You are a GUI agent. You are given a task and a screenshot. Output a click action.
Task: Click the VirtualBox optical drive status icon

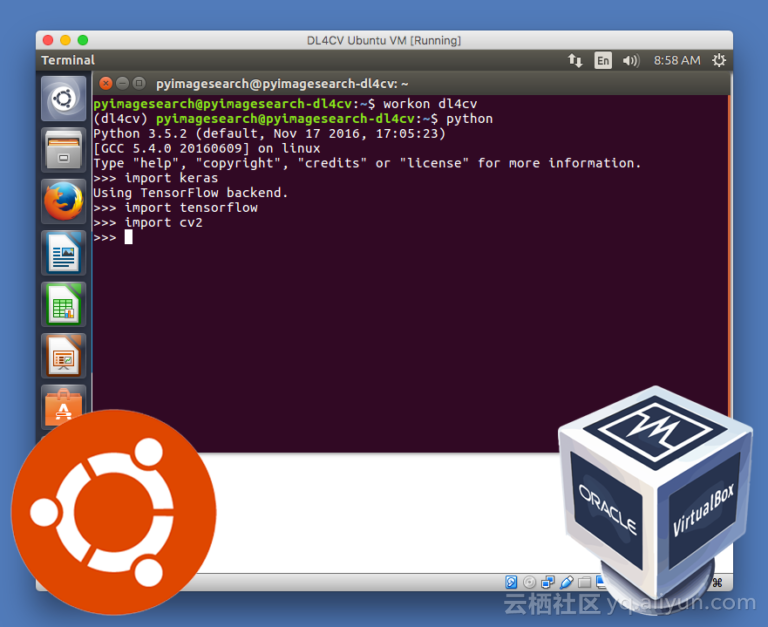(529, 582)
